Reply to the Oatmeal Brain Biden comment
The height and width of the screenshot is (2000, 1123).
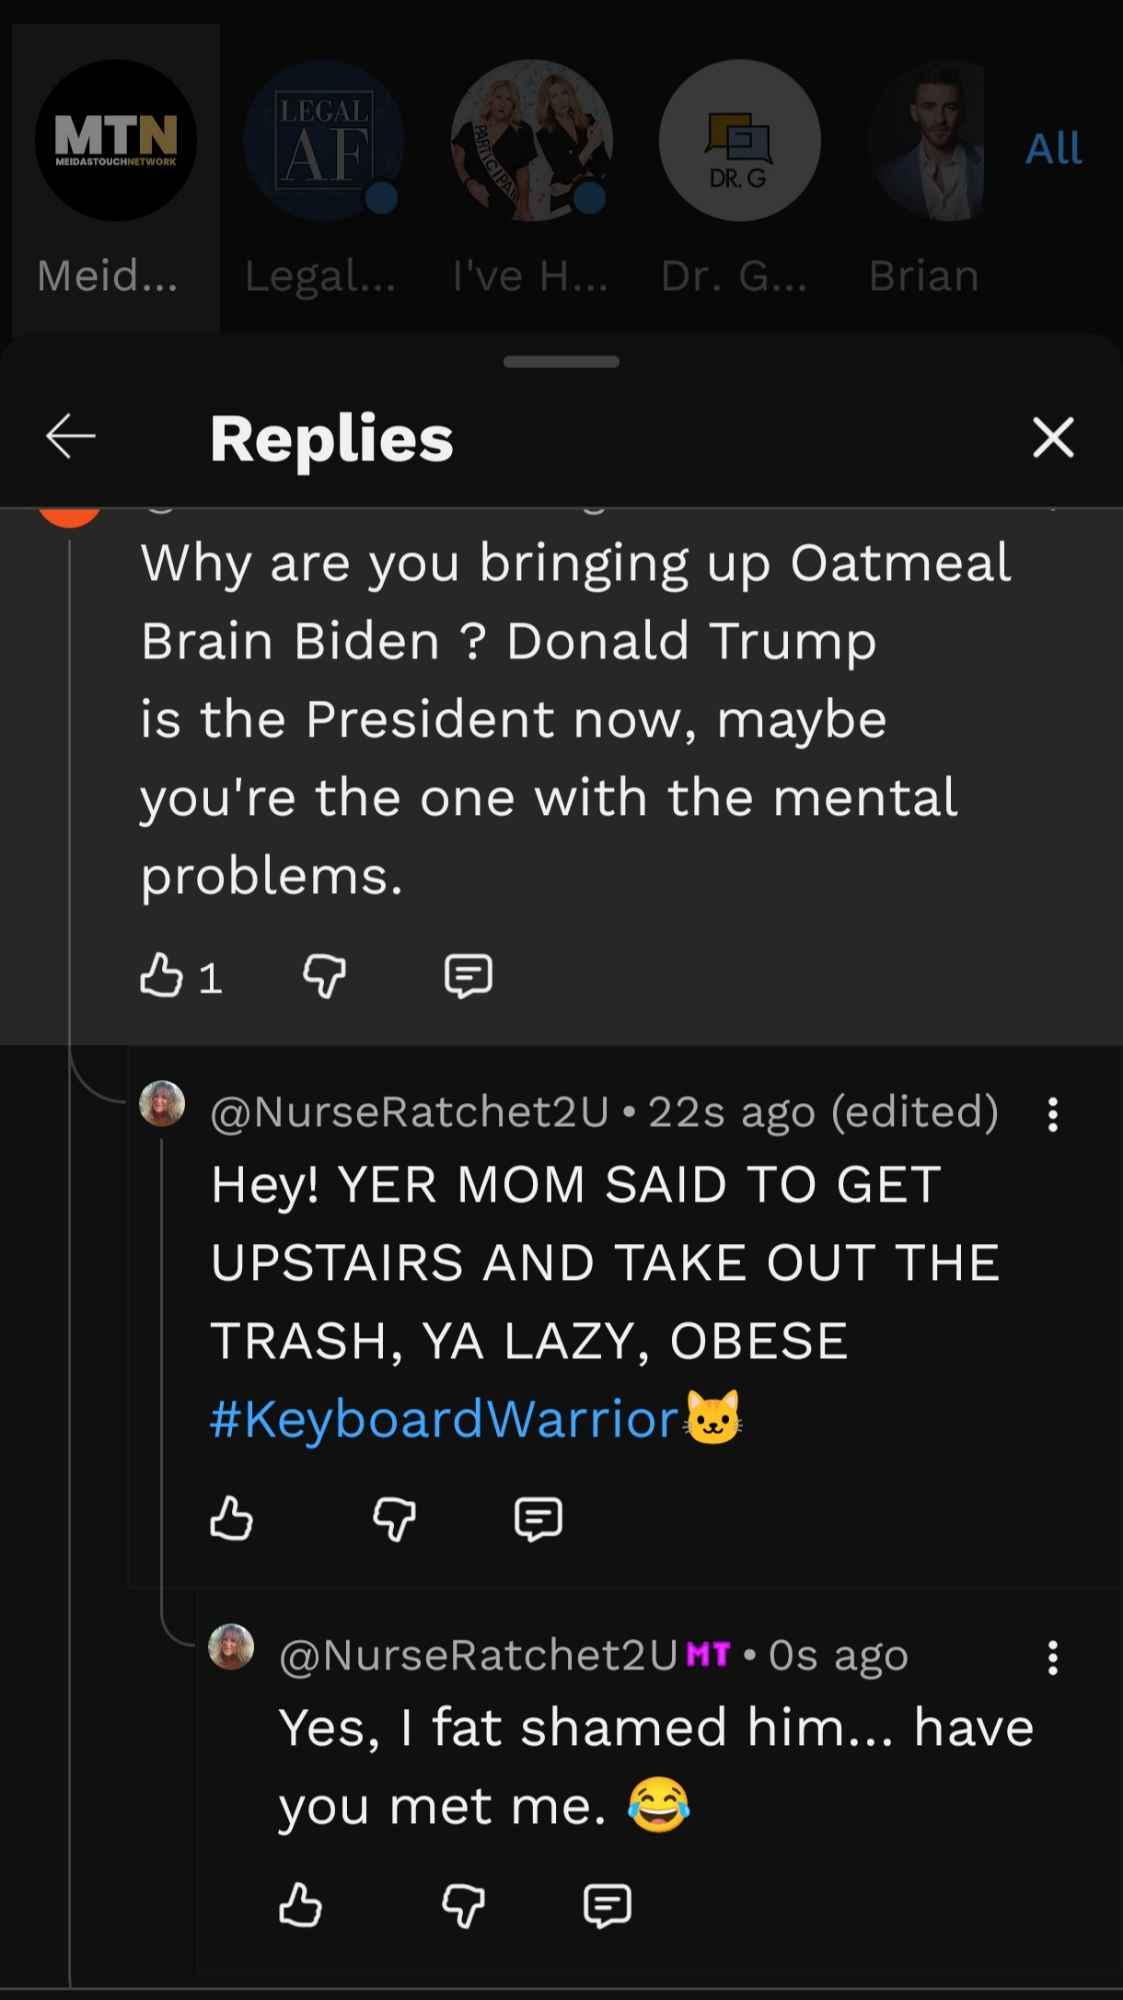(x=468, y=975)
